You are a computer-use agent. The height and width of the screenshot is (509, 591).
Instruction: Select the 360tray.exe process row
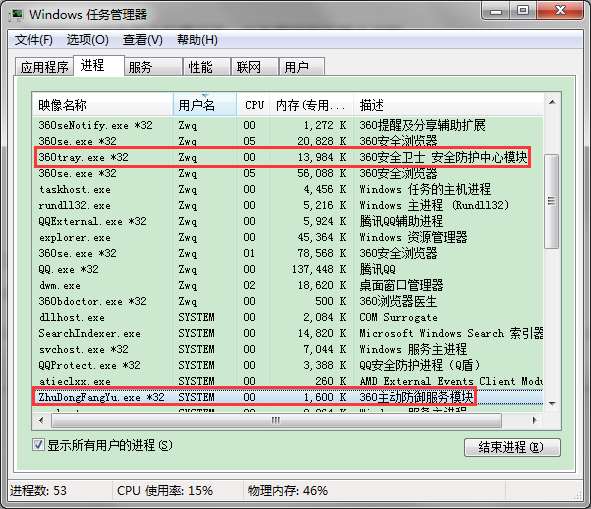tap(282, 157)
